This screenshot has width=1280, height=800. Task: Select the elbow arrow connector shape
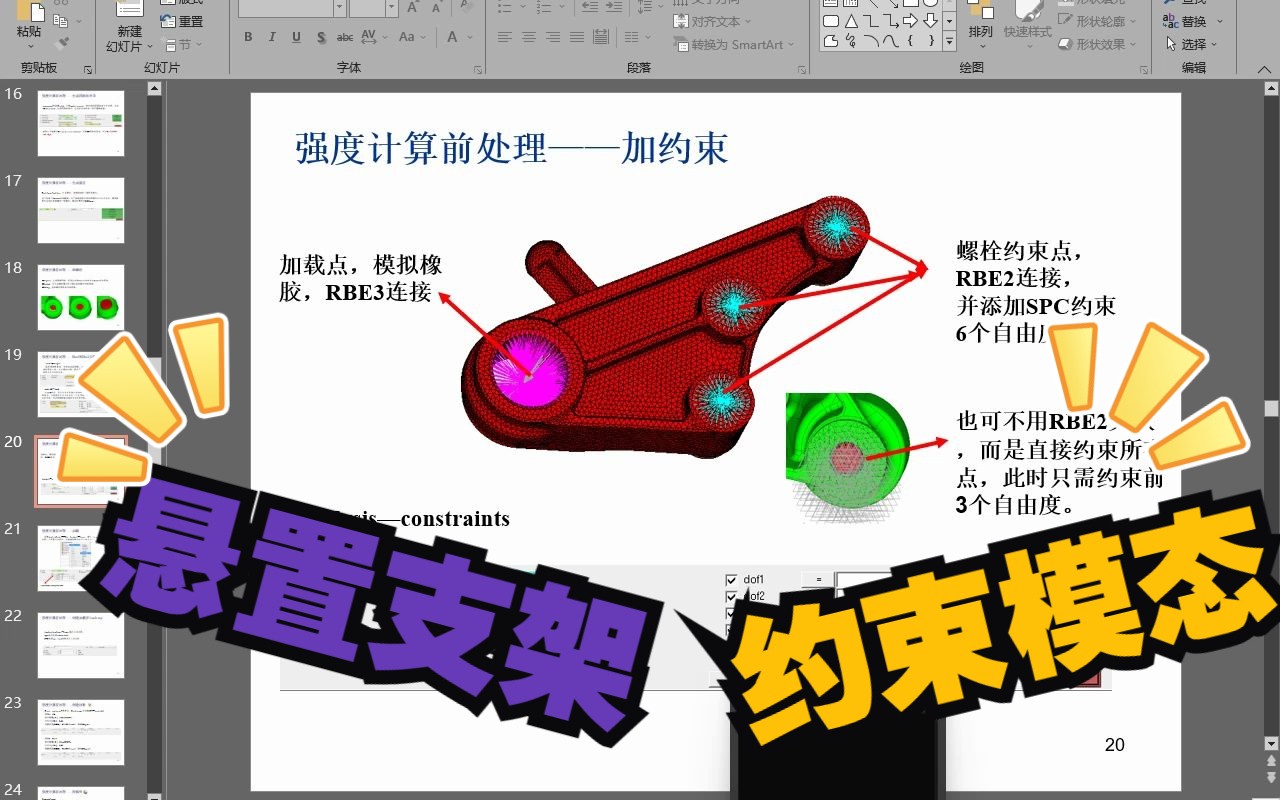click(890, 21)
